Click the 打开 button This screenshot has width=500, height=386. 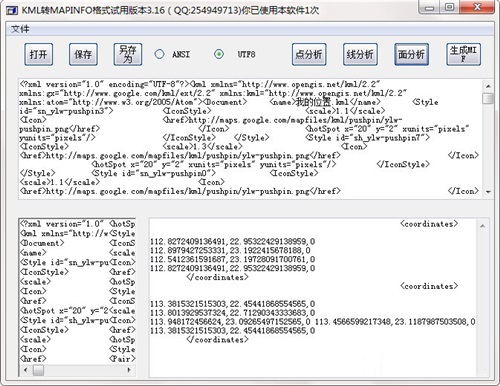[38, 54]
